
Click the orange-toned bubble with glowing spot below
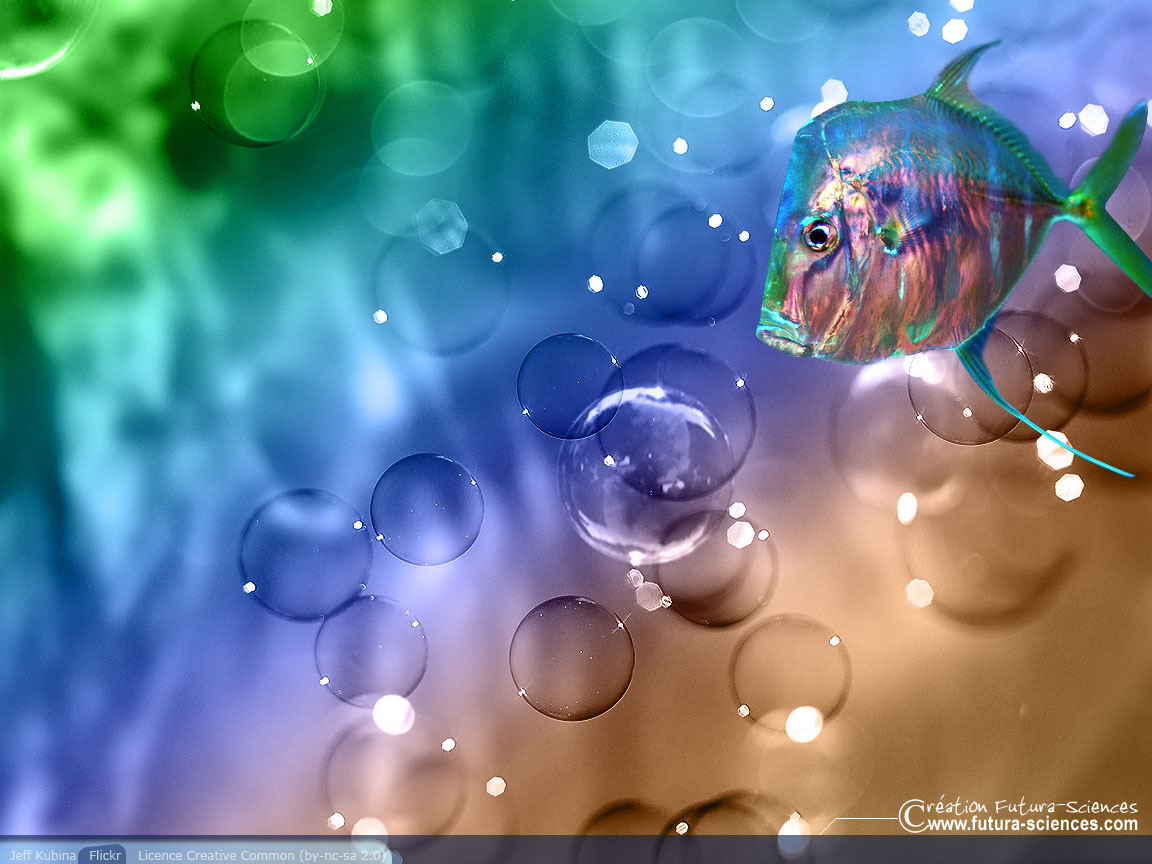click(790, 670)
